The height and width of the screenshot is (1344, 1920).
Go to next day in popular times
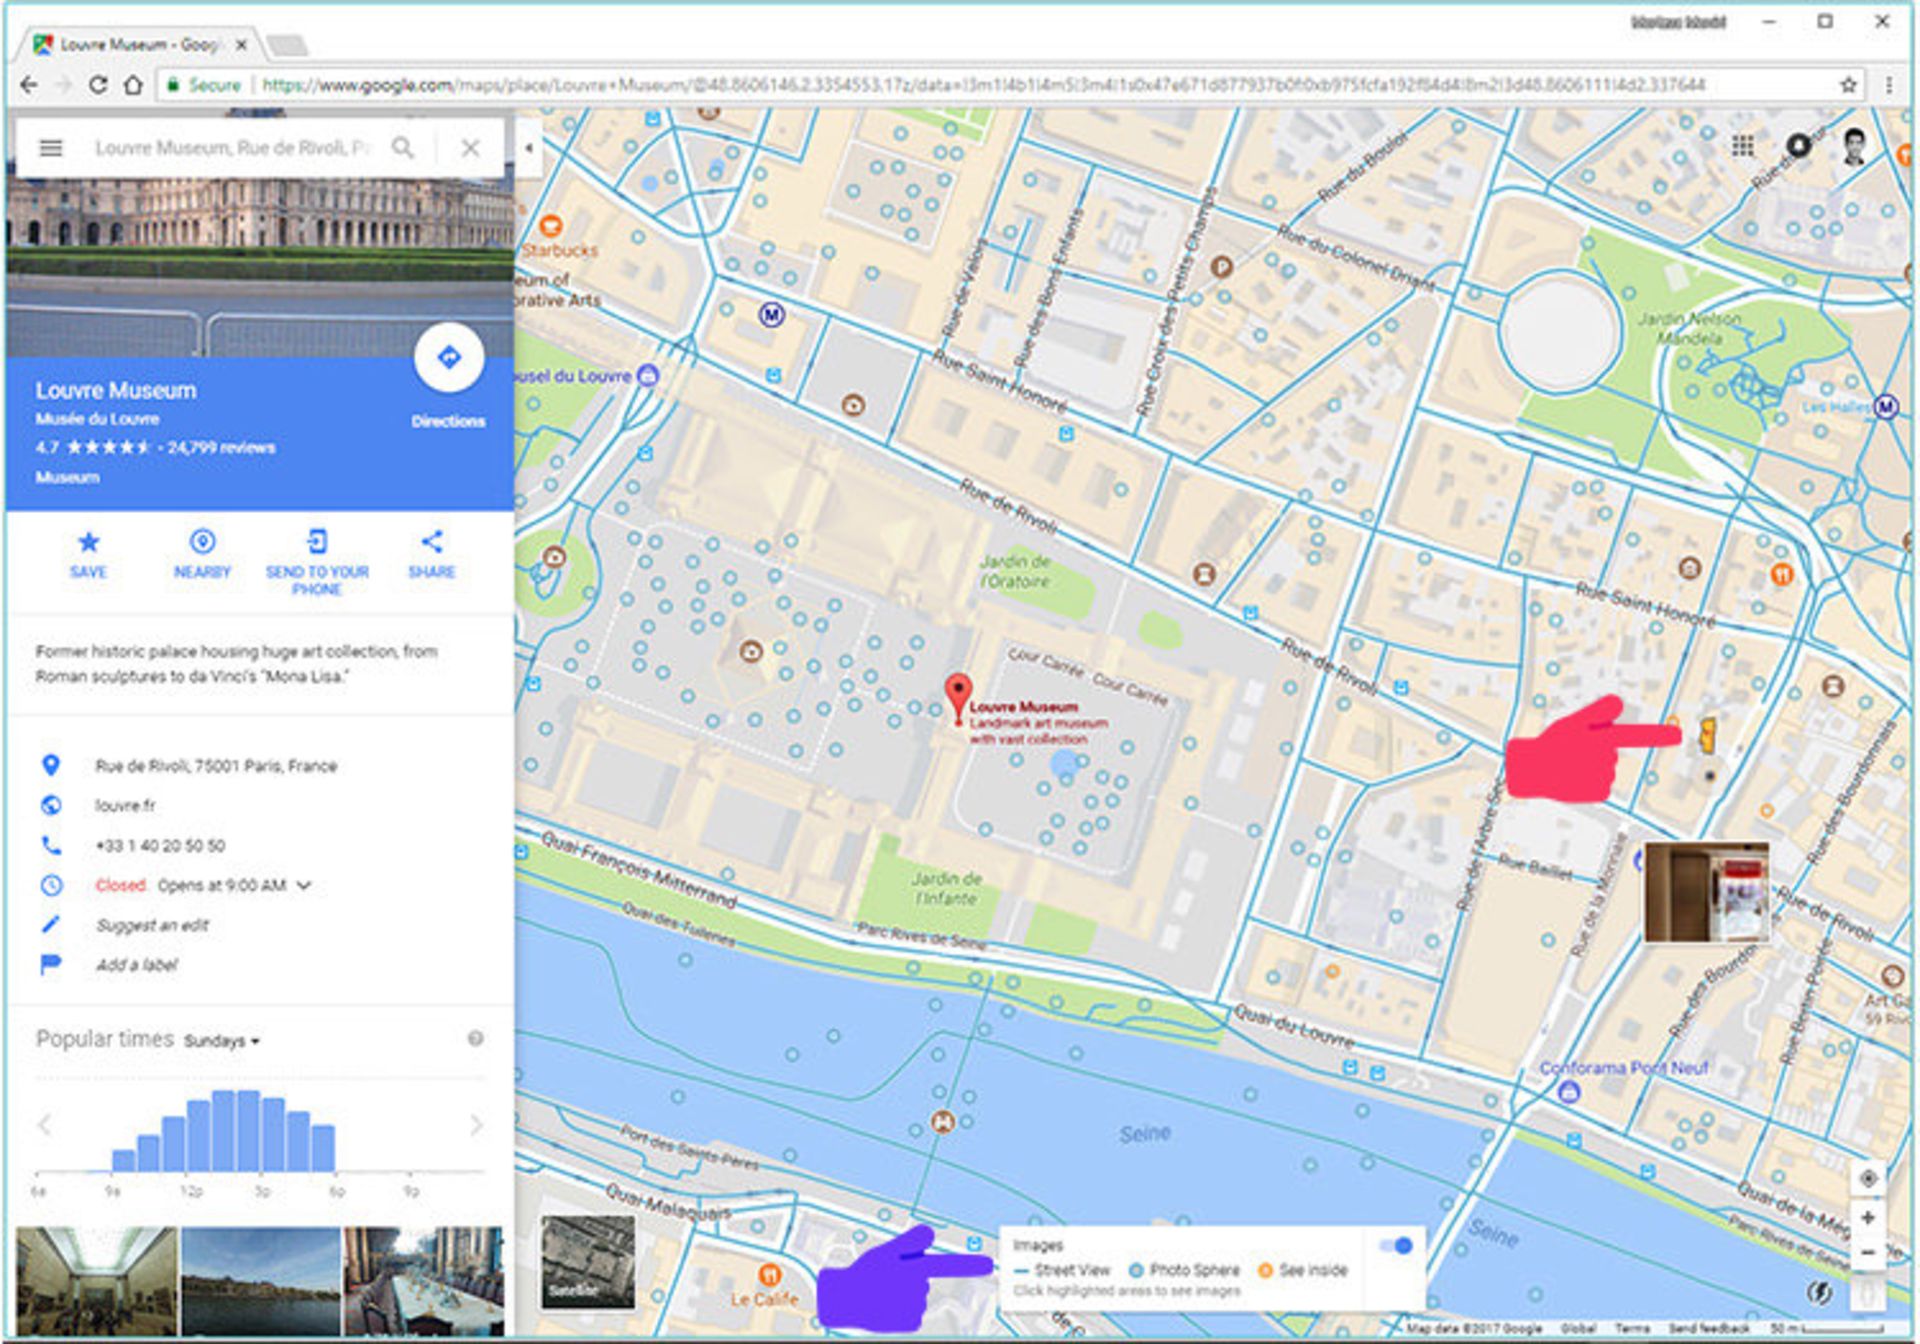tap(476, 1125)
